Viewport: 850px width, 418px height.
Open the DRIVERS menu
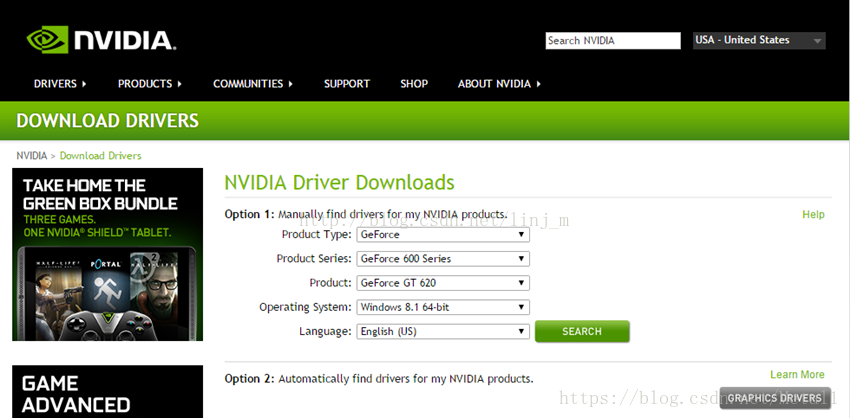tap(60, 83)
